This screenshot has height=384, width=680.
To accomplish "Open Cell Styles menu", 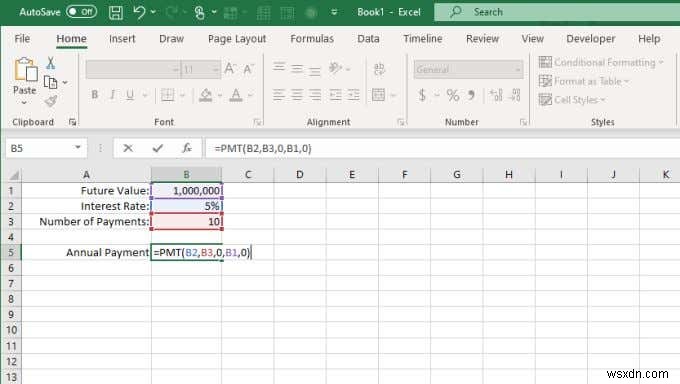I will tap(572, 100).
